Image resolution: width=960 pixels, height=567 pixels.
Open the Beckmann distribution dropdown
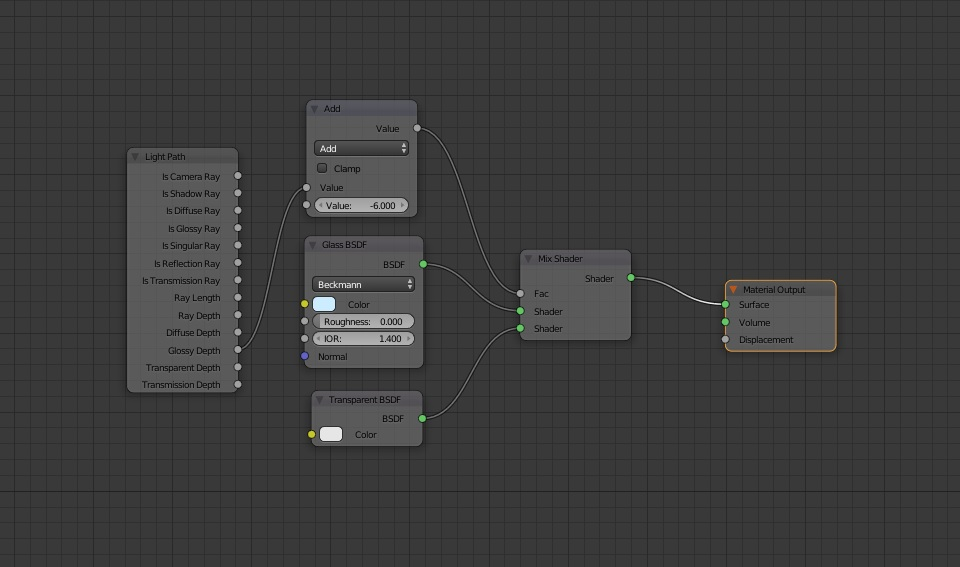coord(363,284)
